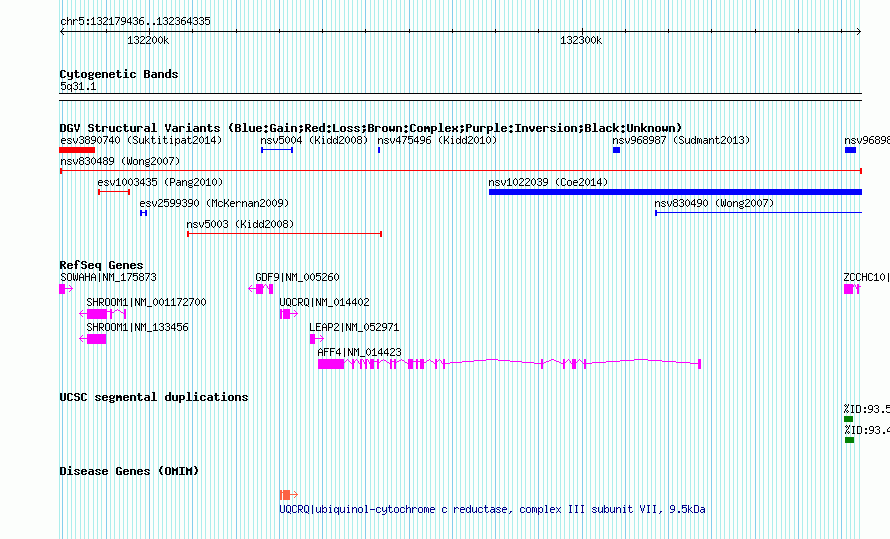Image resolution: width=890 pixels, height=539 pixels.
Task: Select the LEAP2 gene glyph
Action: point(317,339)
